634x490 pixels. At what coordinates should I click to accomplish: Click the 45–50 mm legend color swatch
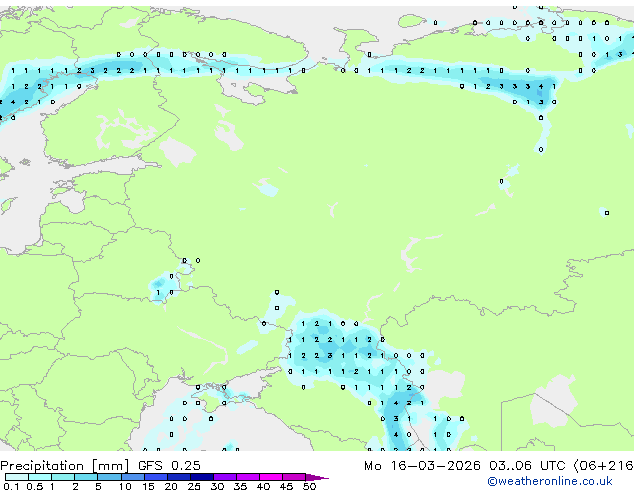tap(294, 477)
